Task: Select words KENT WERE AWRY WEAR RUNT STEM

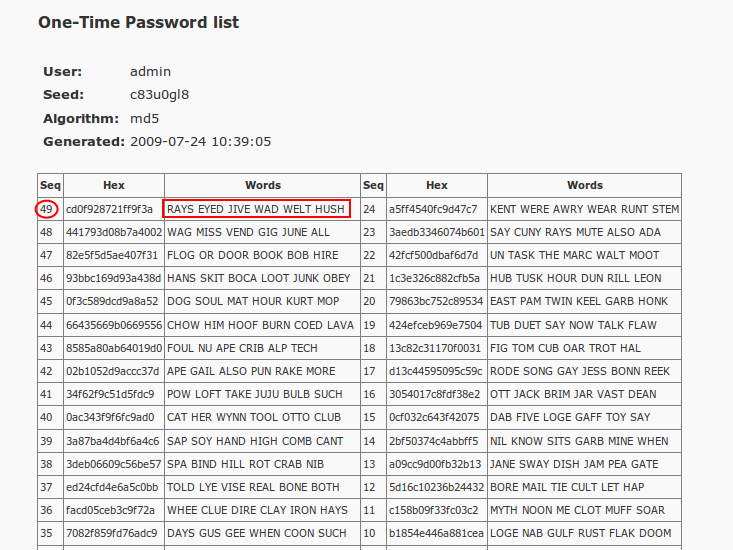Action: click(584, 209)
